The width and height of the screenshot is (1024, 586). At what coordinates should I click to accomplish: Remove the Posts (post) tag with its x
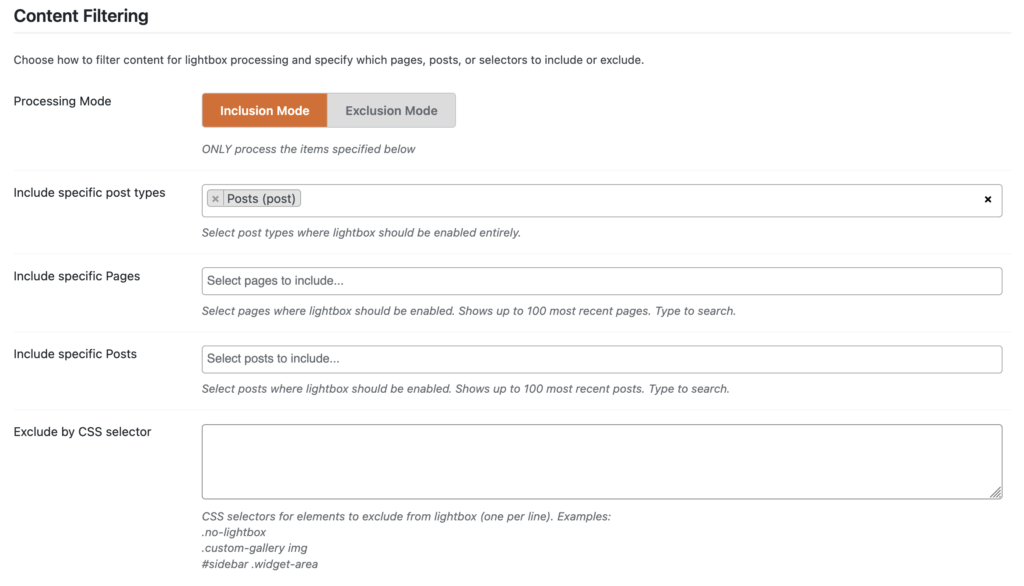point(215,199)
